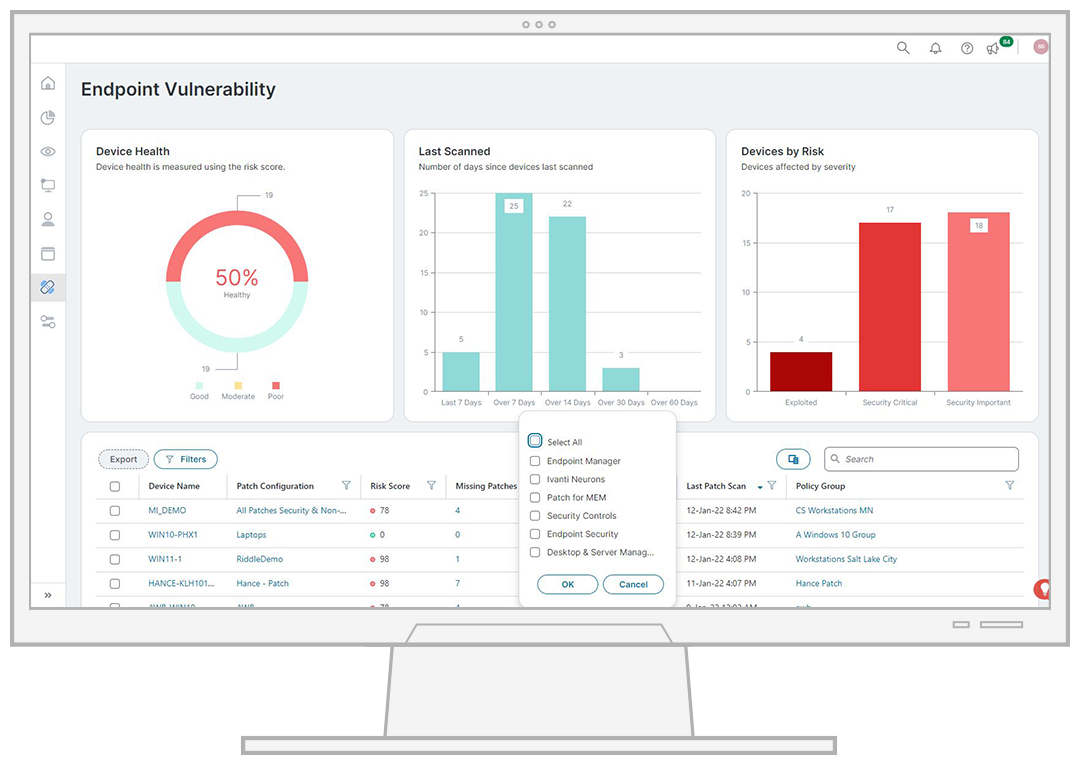Check the Endpoint Manager checkbox

(534, 461)
